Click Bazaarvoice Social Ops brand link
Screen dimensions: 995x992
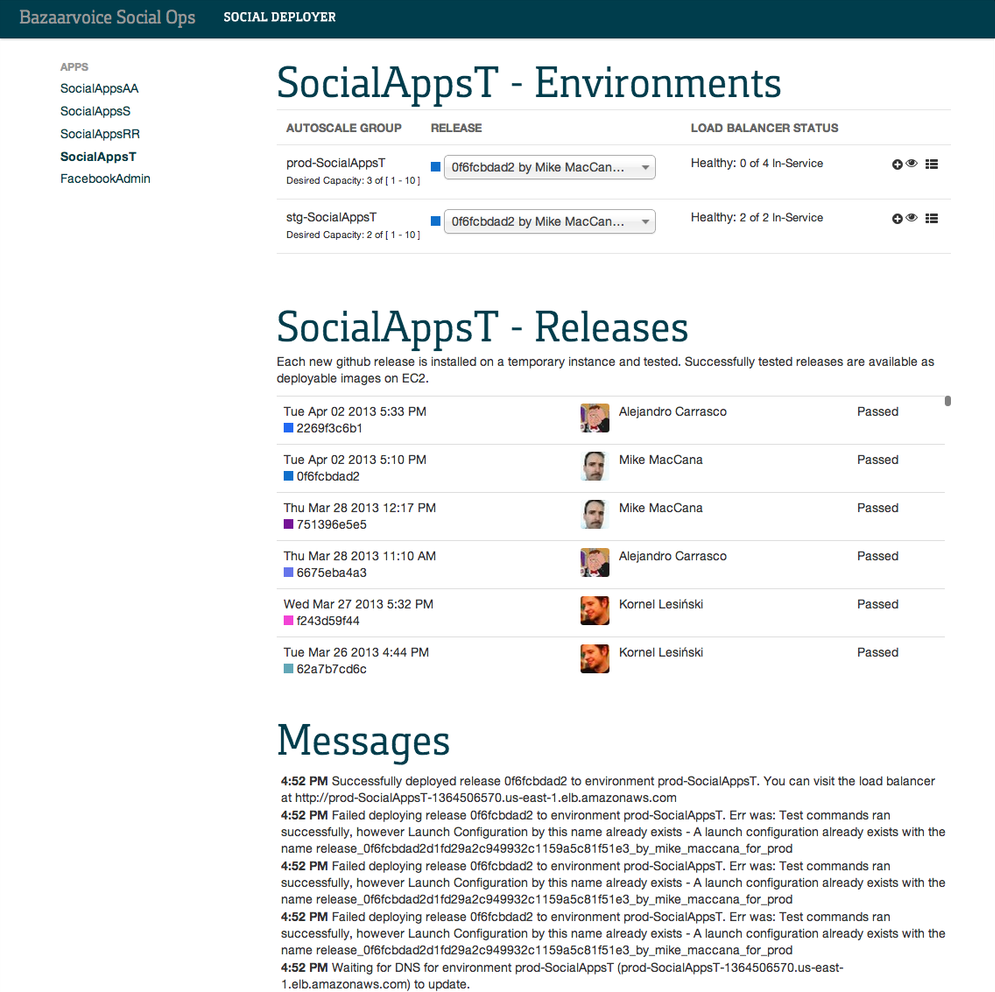pos(107,17)
